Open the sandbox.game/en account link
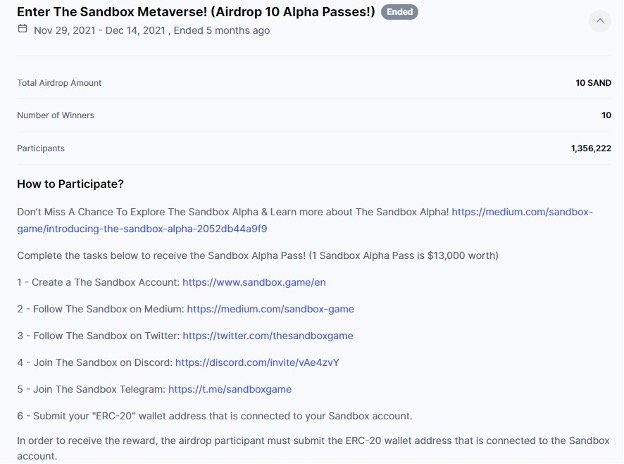The width and height of the screenshot is (624, 464). coord(254,282)
